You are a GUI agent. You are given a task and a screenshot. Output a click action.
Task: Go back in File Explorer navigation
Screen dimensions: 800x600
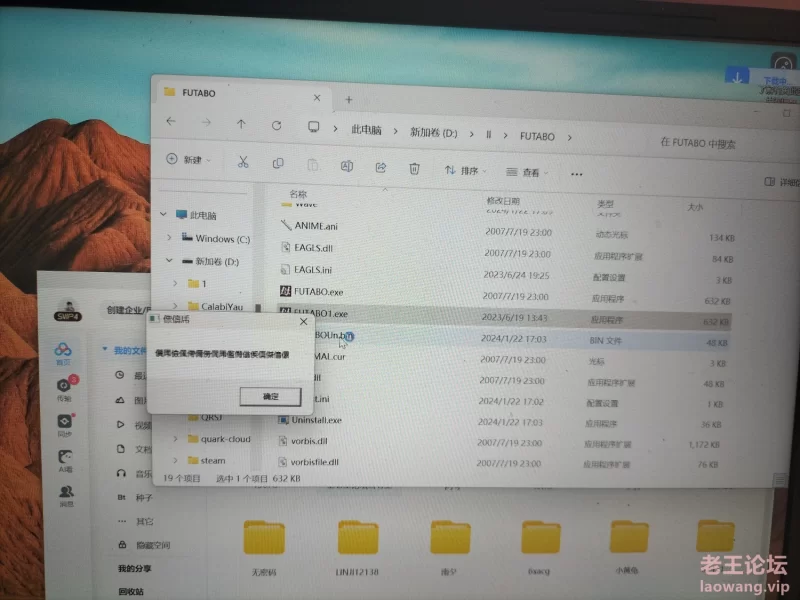point(171,121)
